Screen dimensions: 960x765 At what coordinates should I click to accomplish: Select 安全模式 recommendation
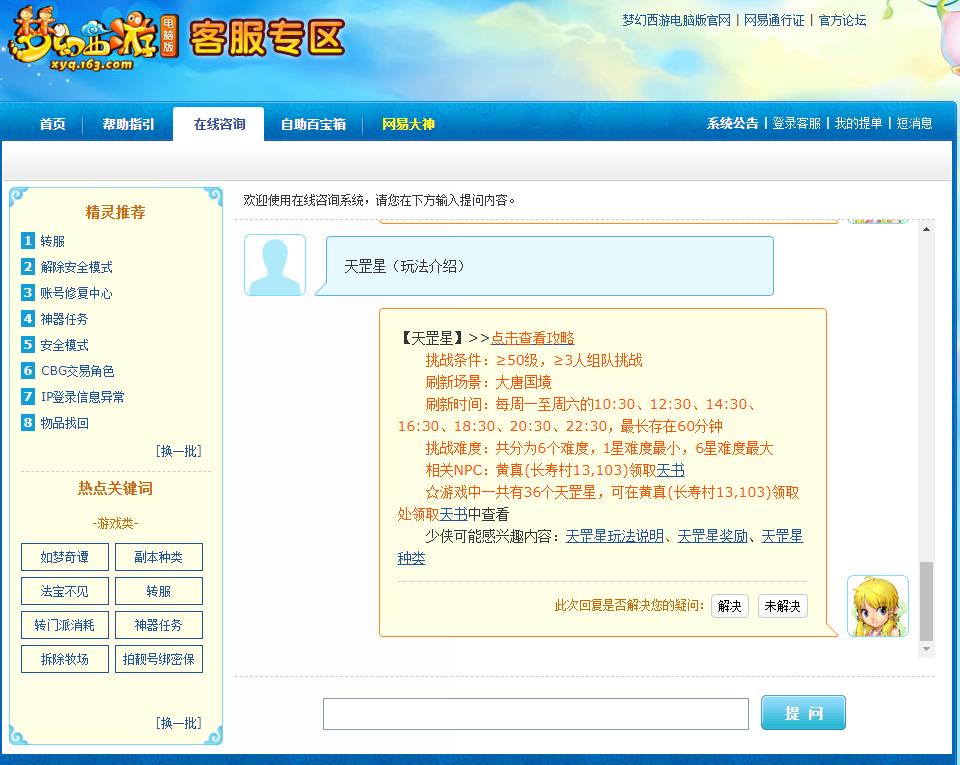tap(64, 345)
